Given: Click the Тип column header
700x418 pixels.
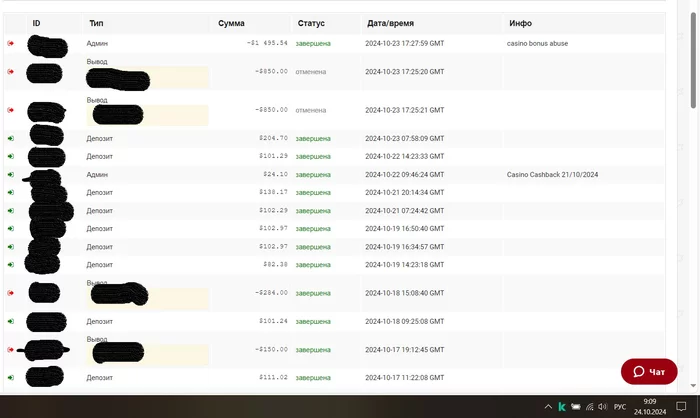Looking at the screenshot, I should [x=96, y=23].
